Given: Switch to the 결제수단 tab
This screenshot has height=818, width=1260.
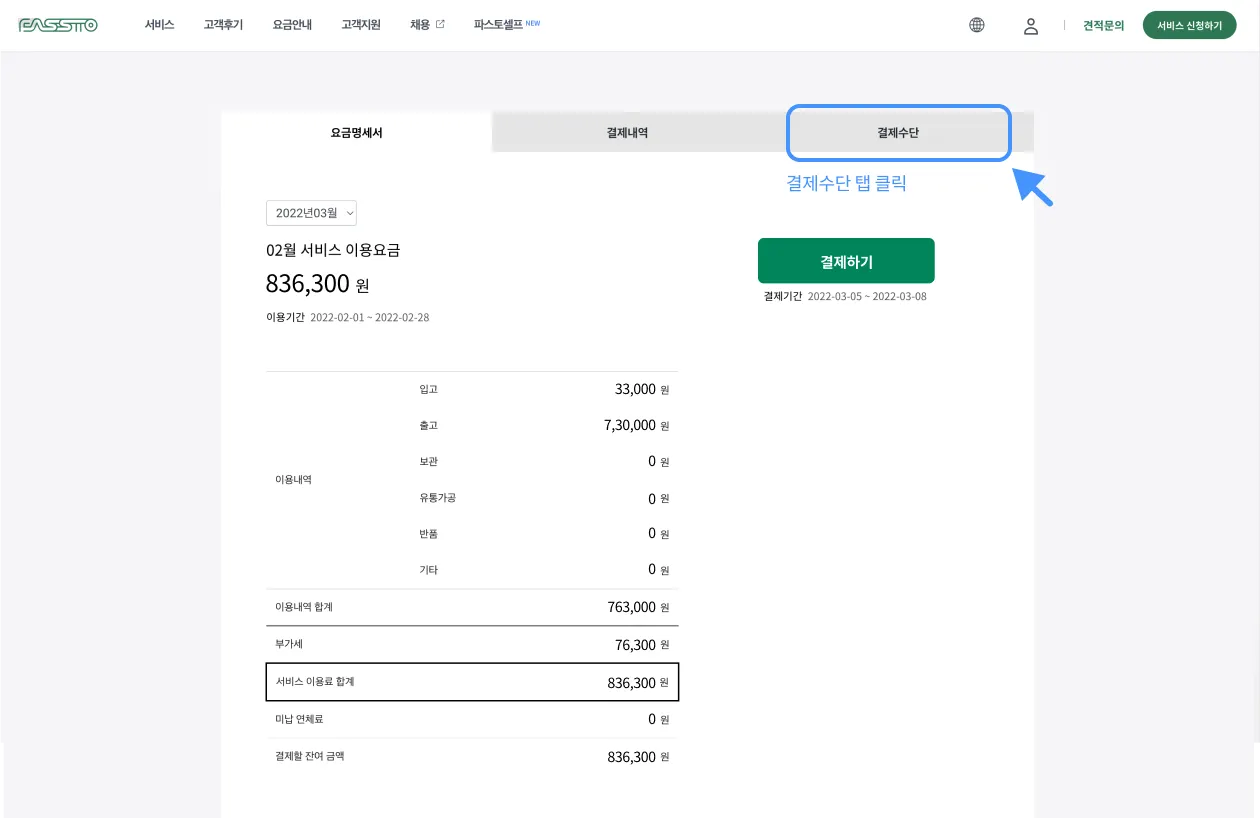Looking at the screenshot, I should [898, 132].
